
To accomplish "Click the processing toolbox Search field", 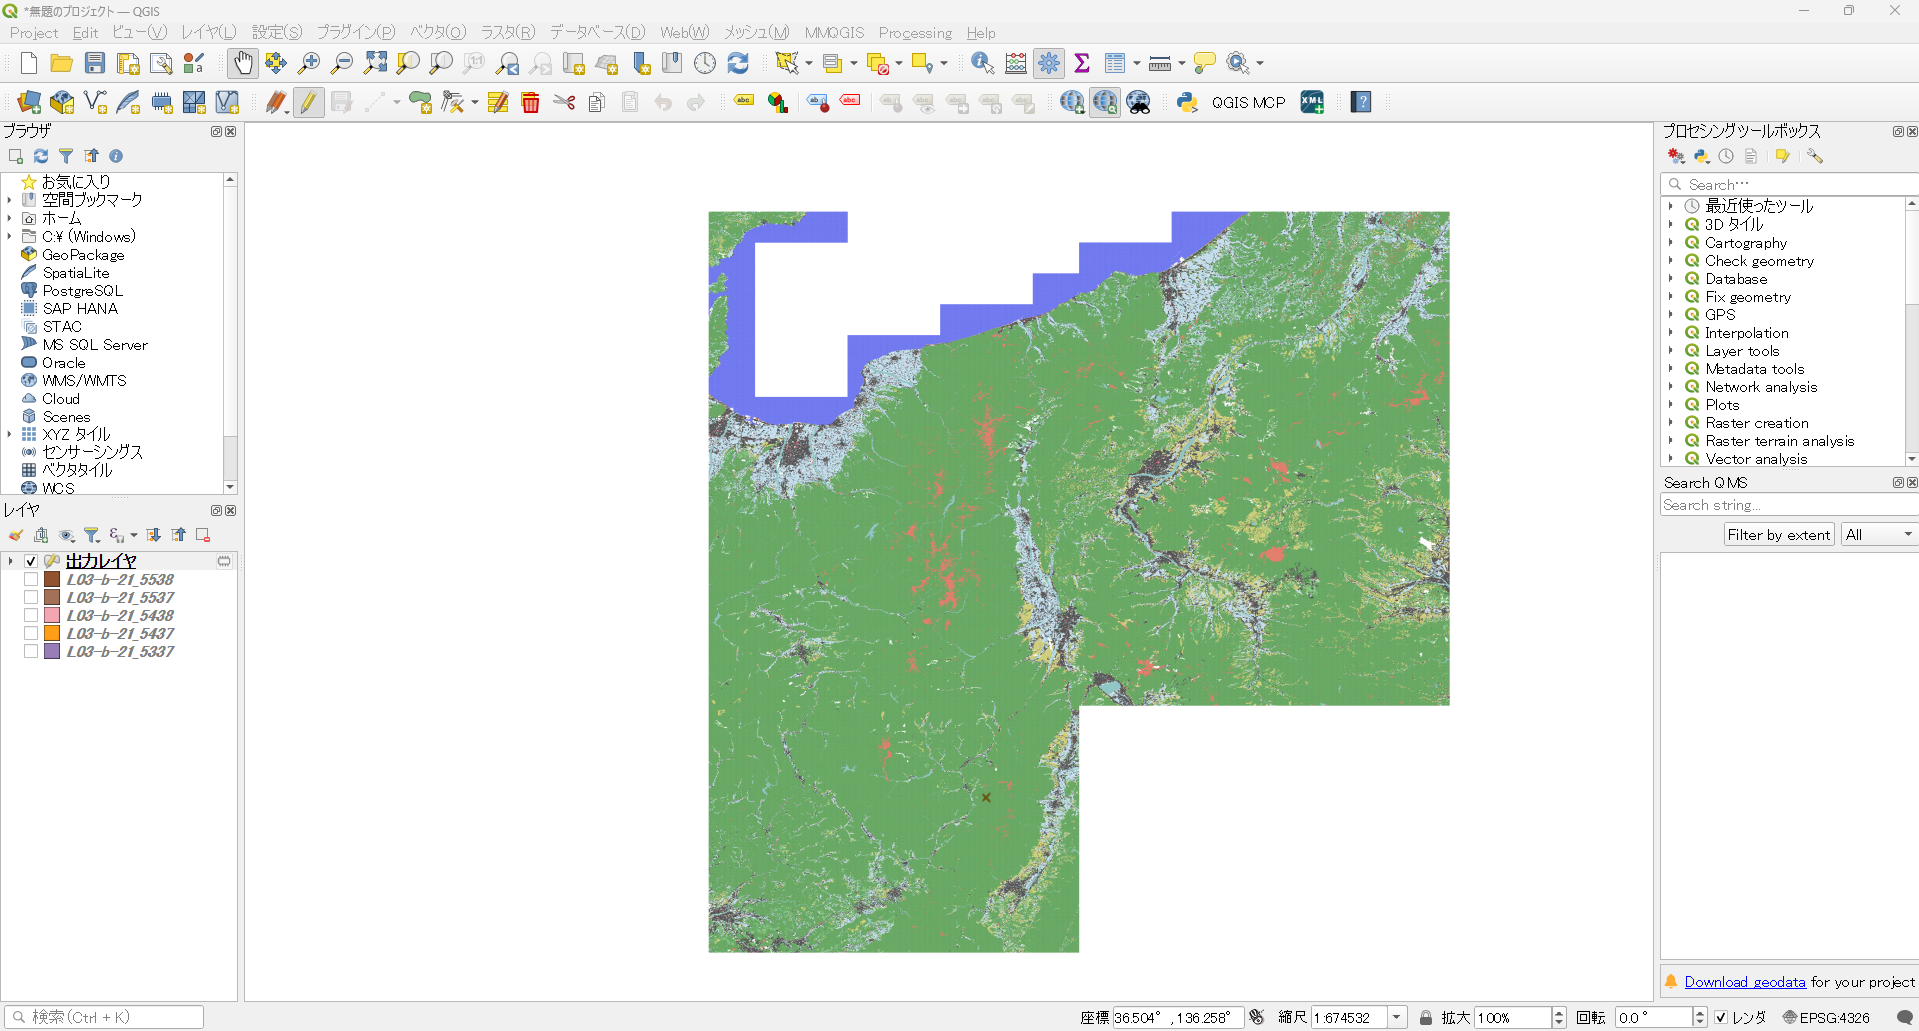I will [x=1790, y=184].
